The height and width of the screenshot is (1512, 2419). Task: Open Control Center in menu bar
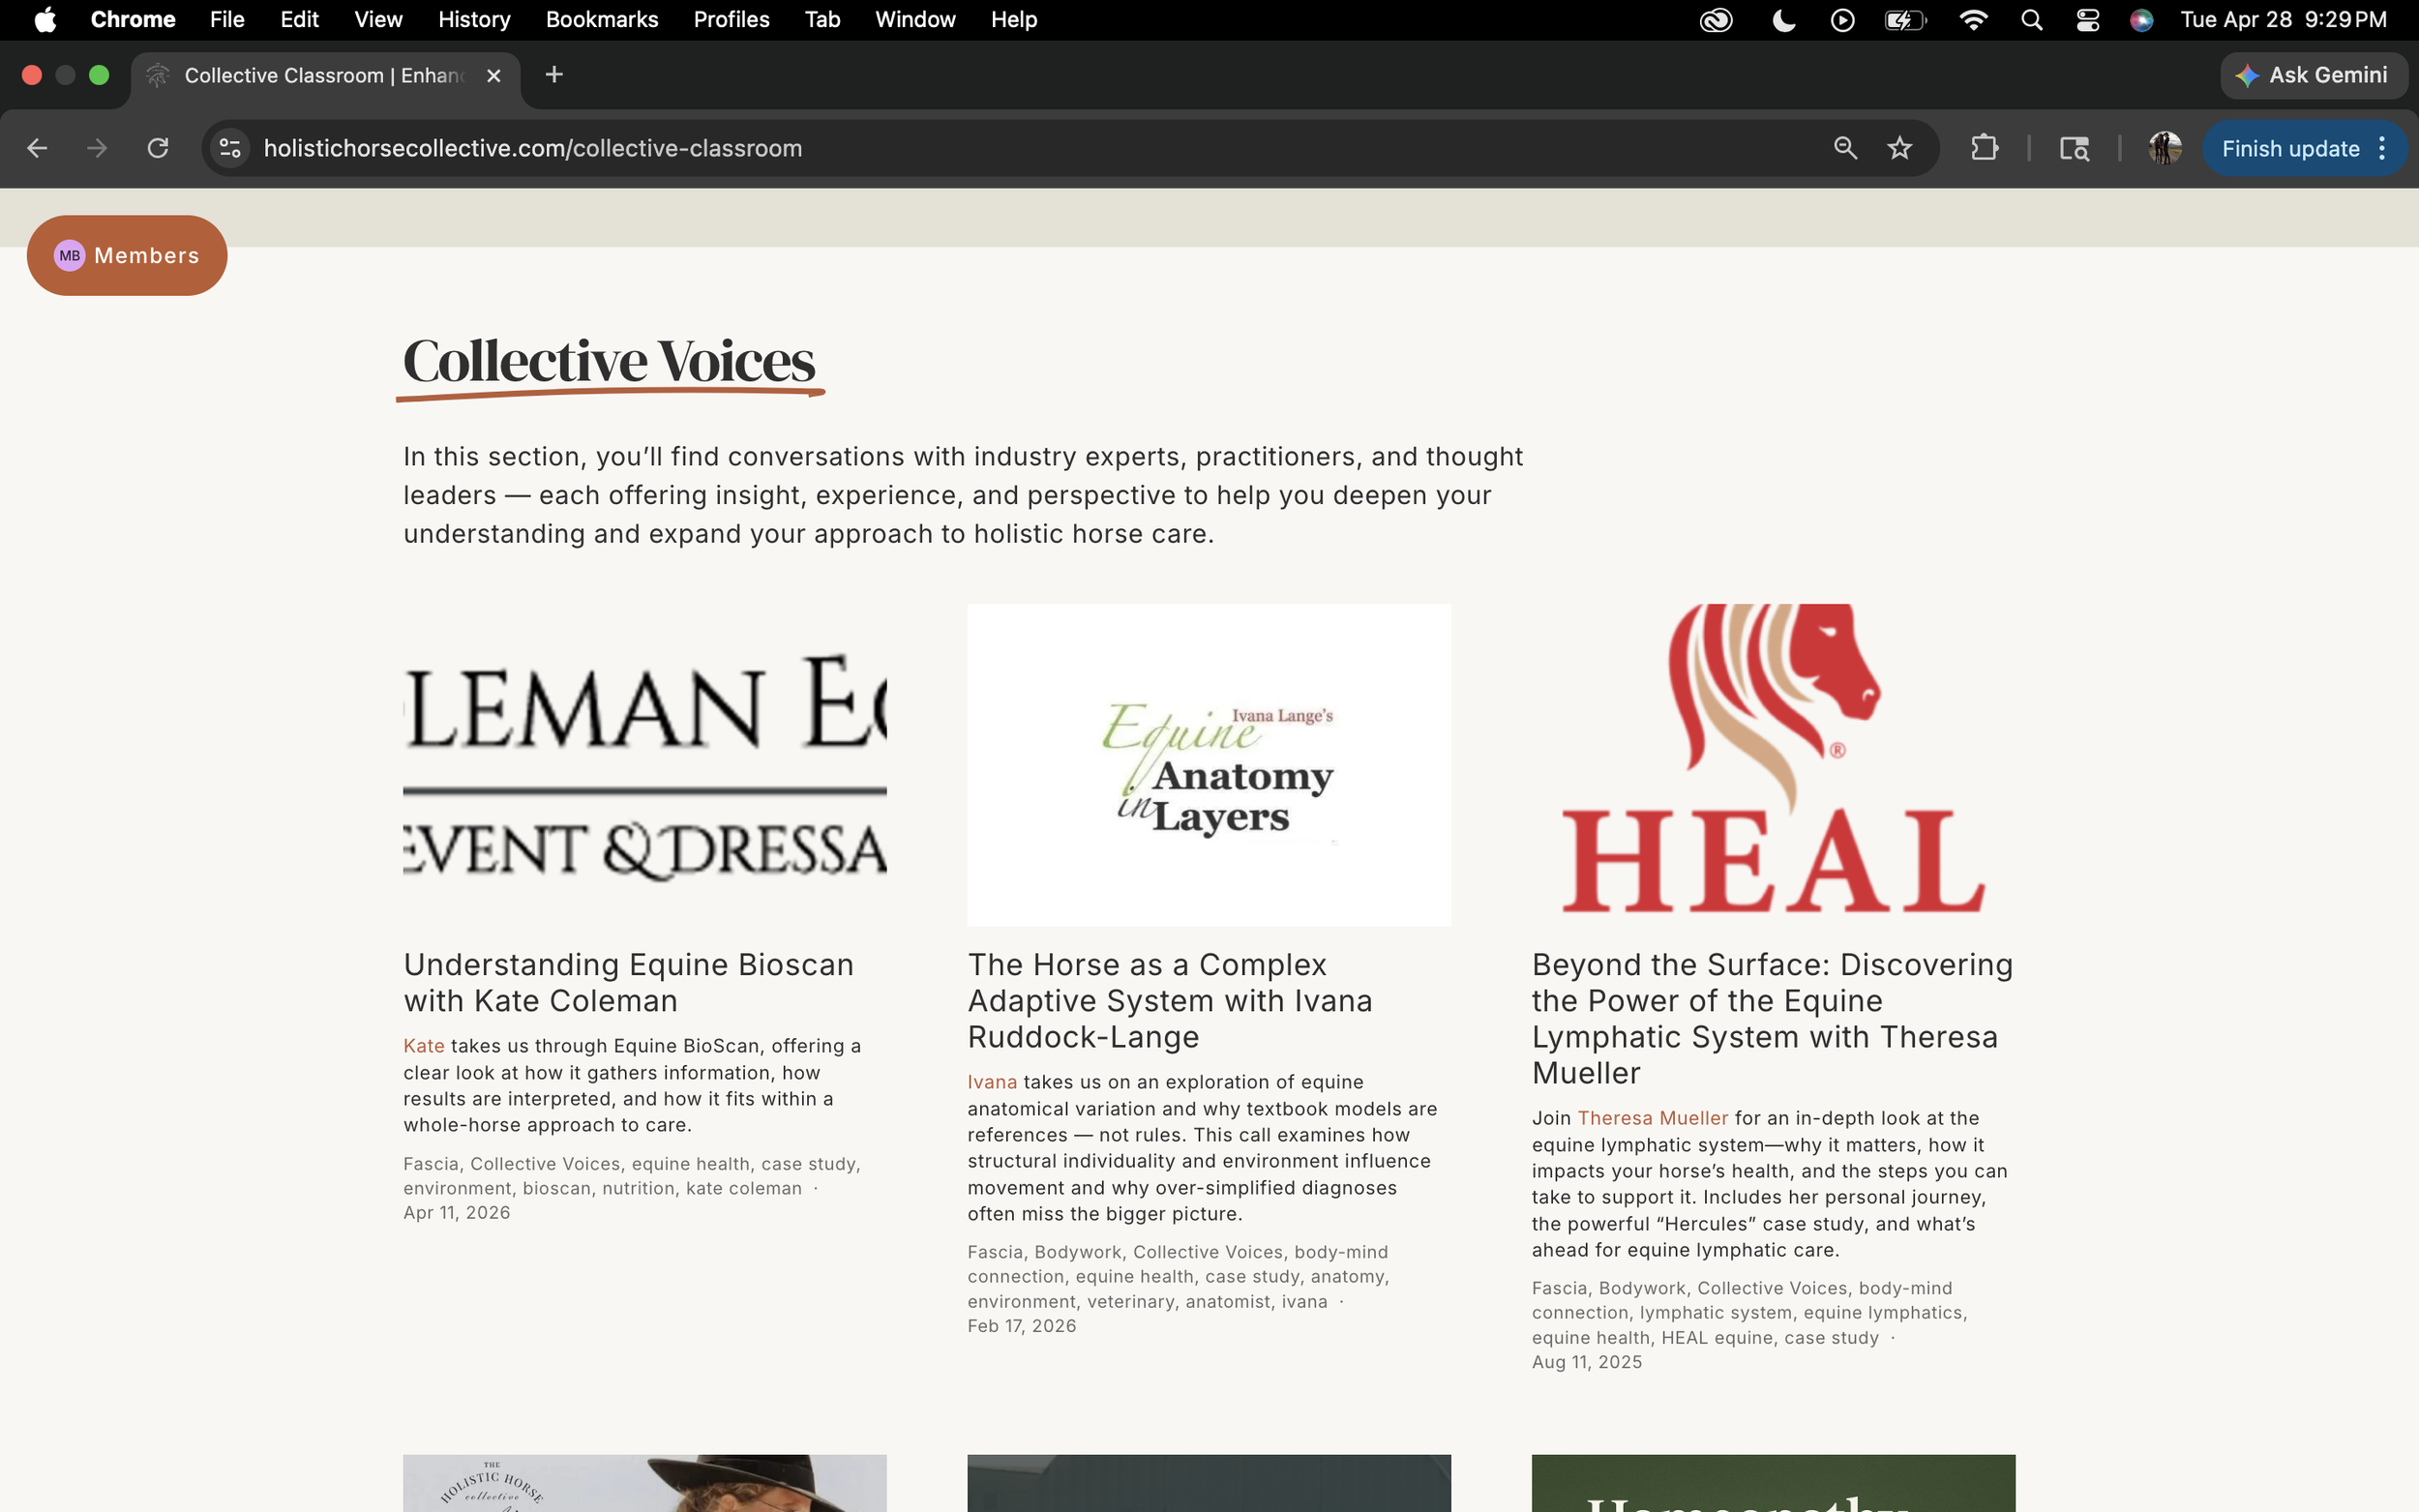(x=2087, y=20)
